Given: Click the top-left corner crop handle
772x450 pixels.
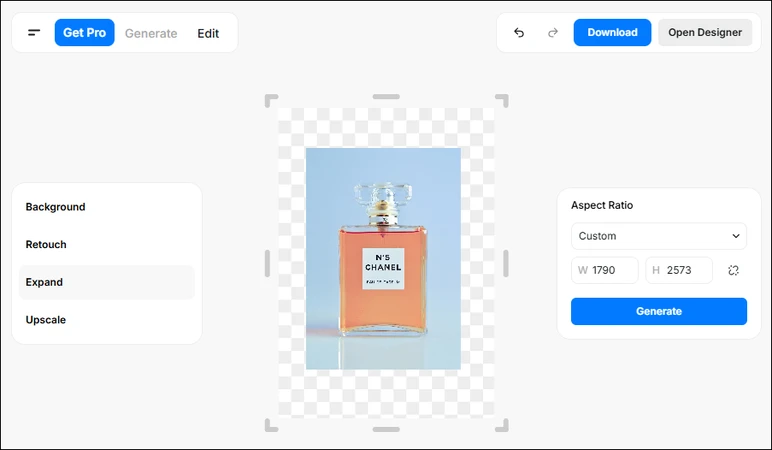Looking at the screenshot, I should tap(271, 100).
